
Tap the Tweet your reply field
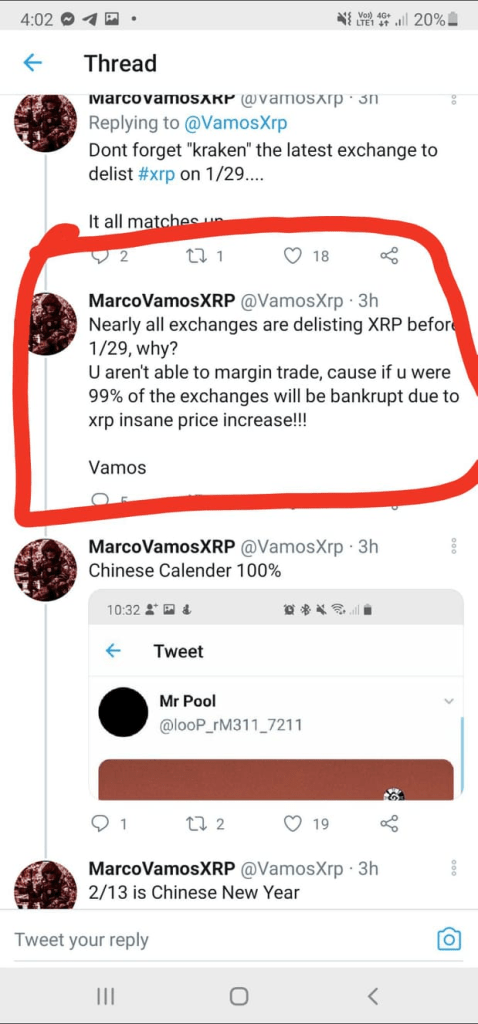(215, 940)
